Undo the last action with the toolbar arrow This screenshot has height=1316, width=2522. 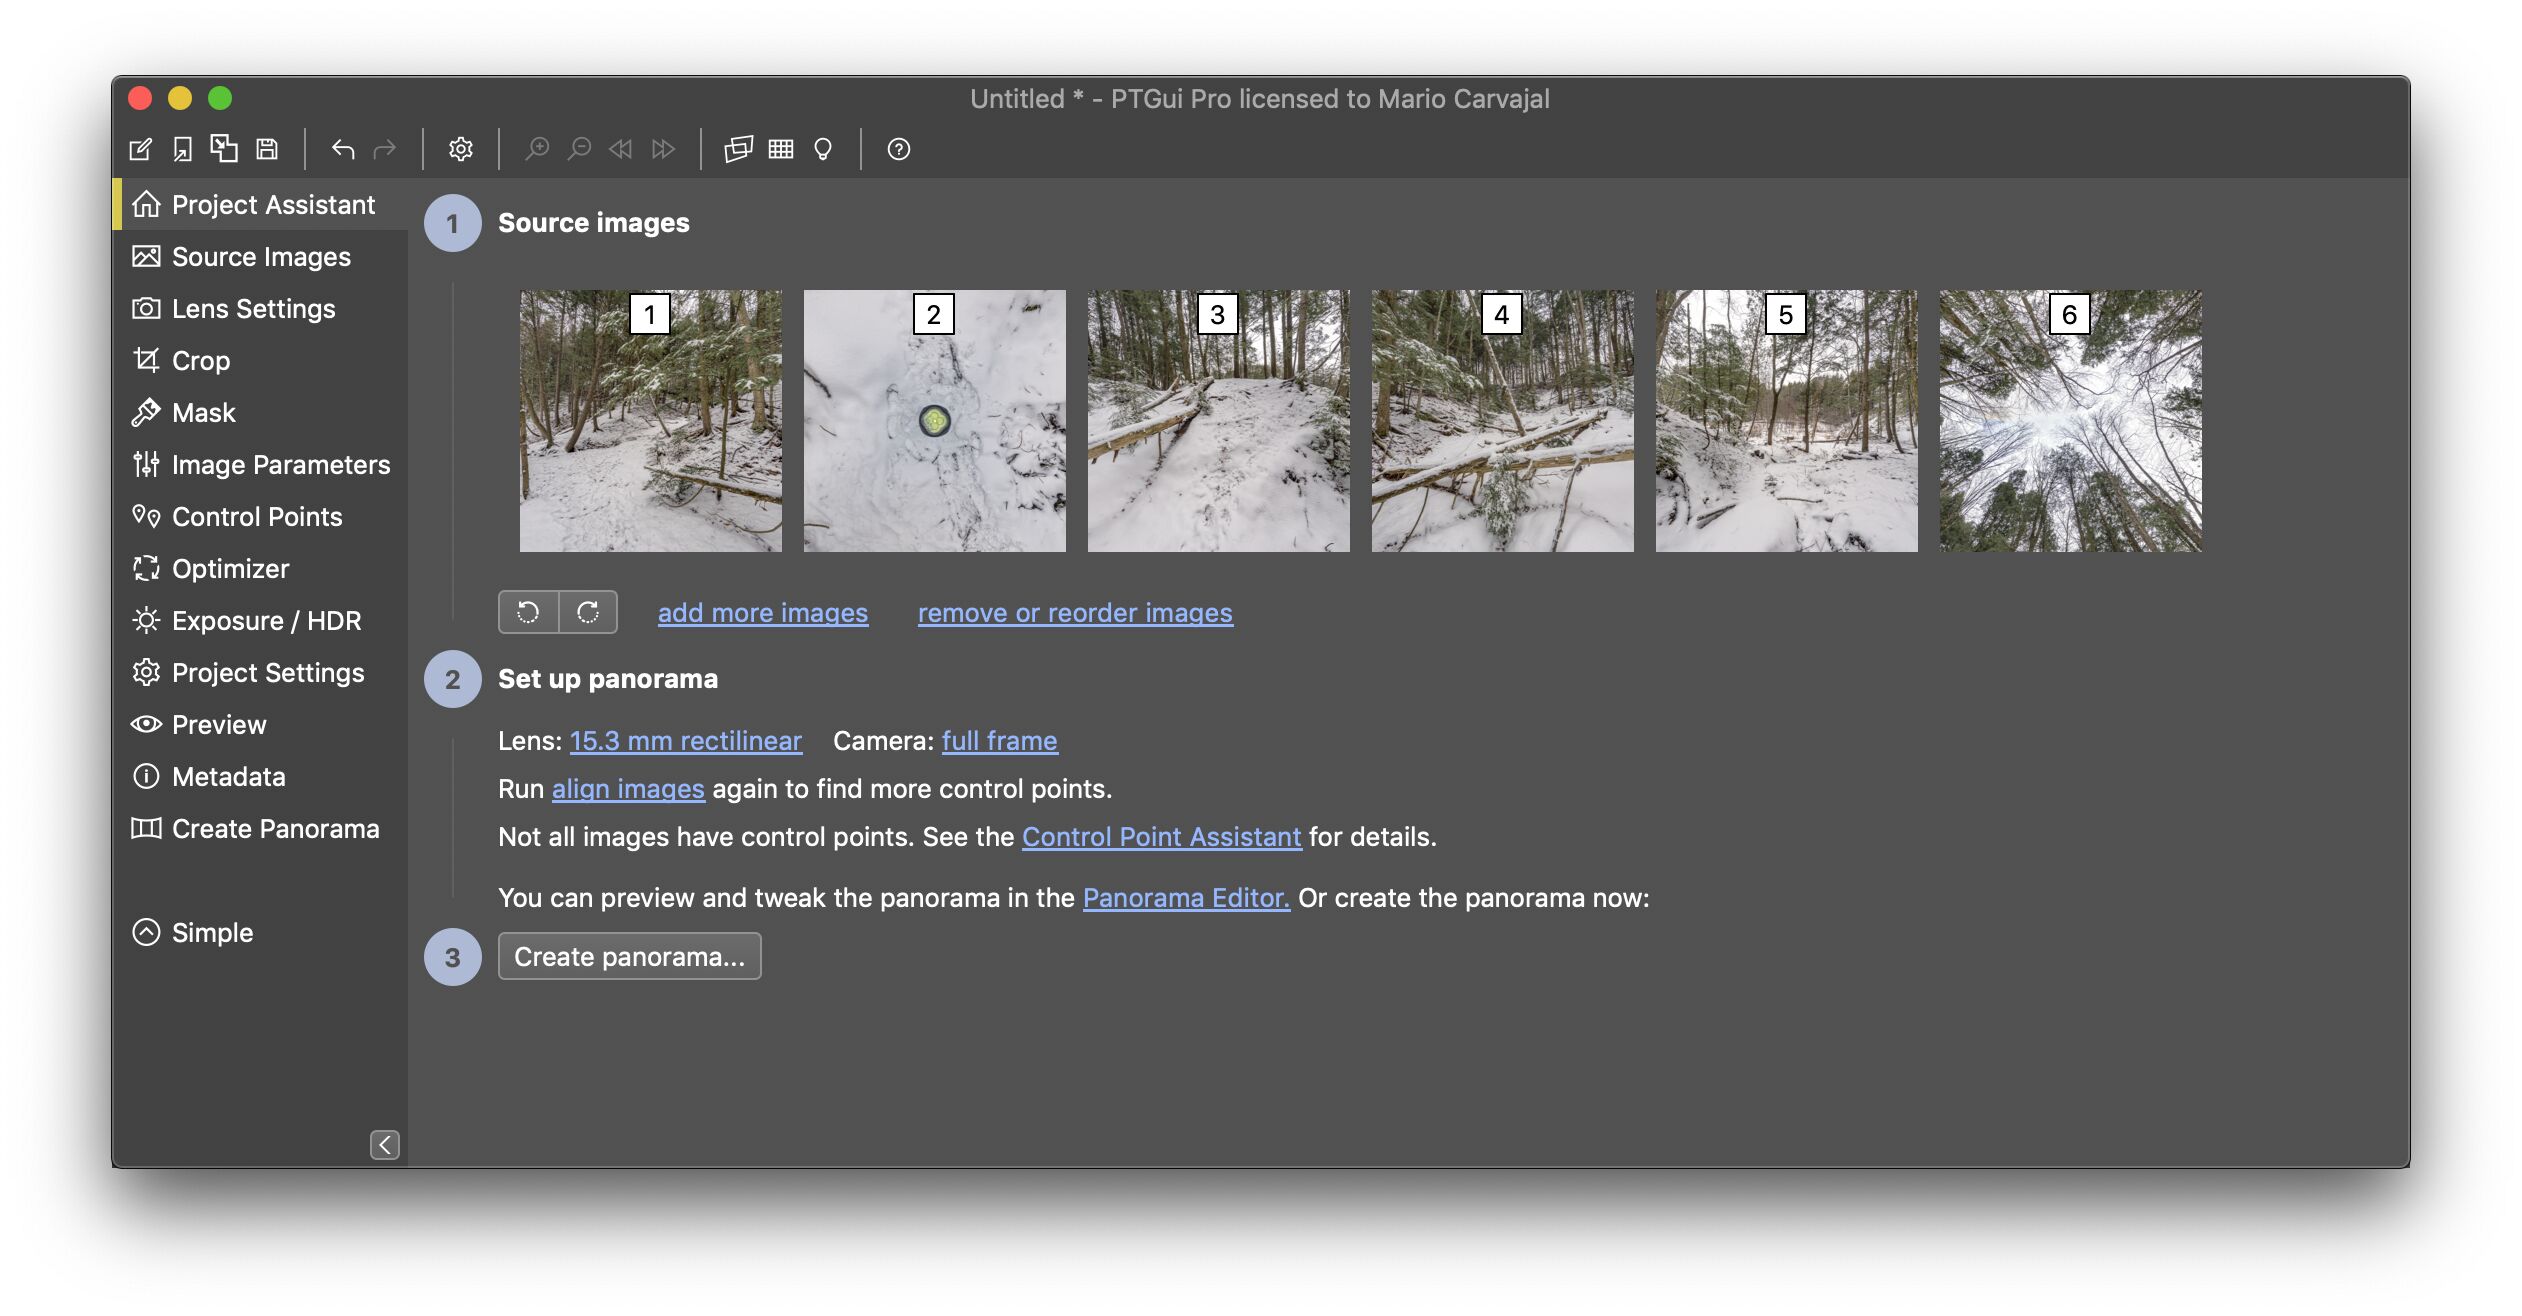[x=343, y=149]
